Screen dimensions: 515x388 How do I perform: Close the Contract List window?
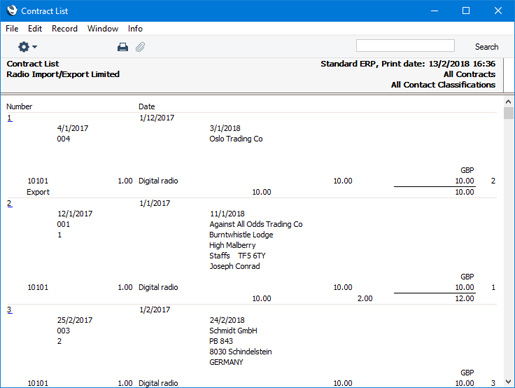coord(498,11)
